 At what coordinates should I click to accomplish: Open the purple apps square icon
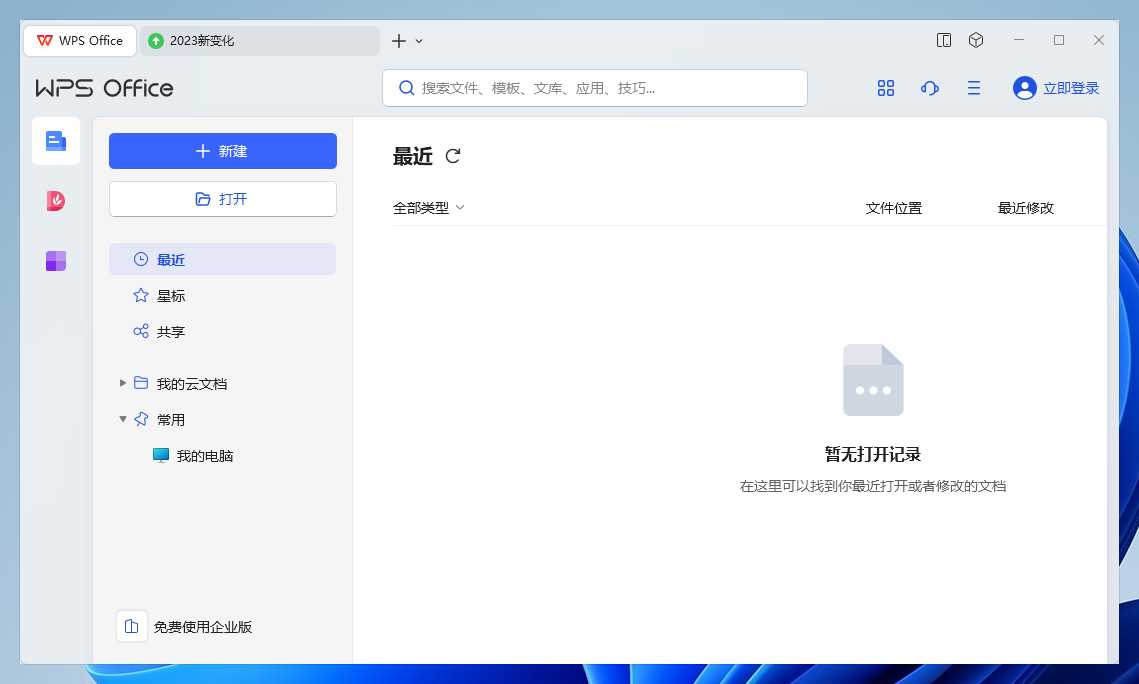(56, 261)
